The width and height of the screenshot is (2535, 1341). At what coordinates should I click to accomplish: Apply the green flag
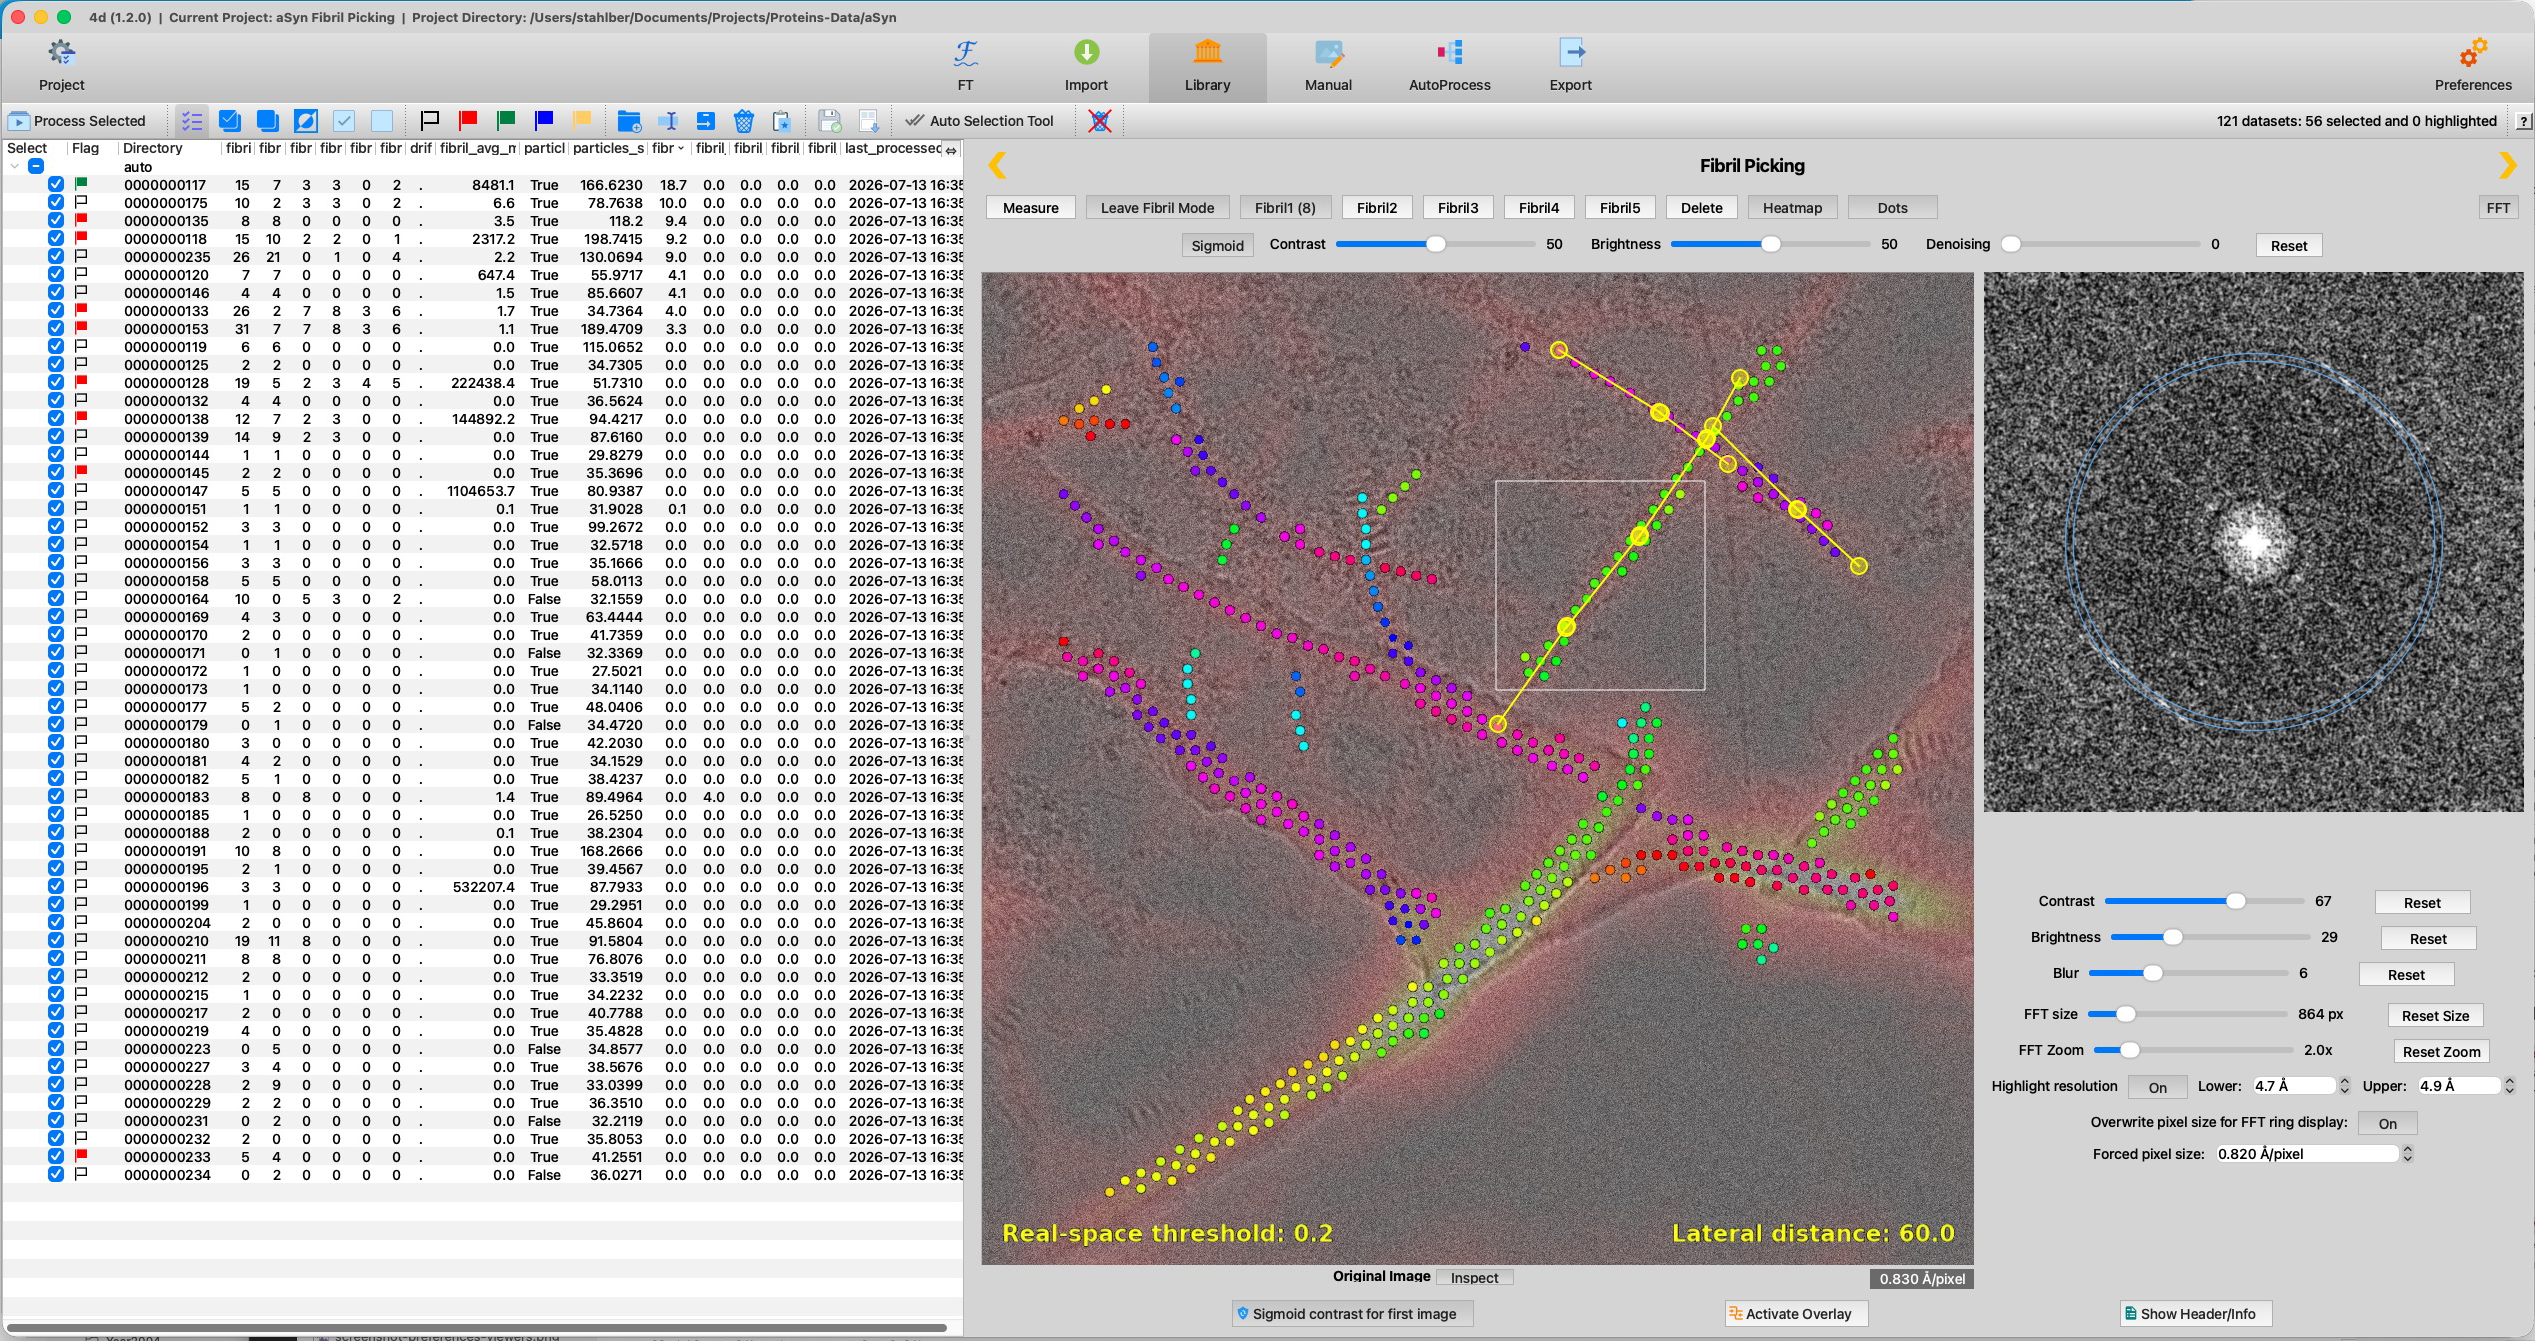506,121
